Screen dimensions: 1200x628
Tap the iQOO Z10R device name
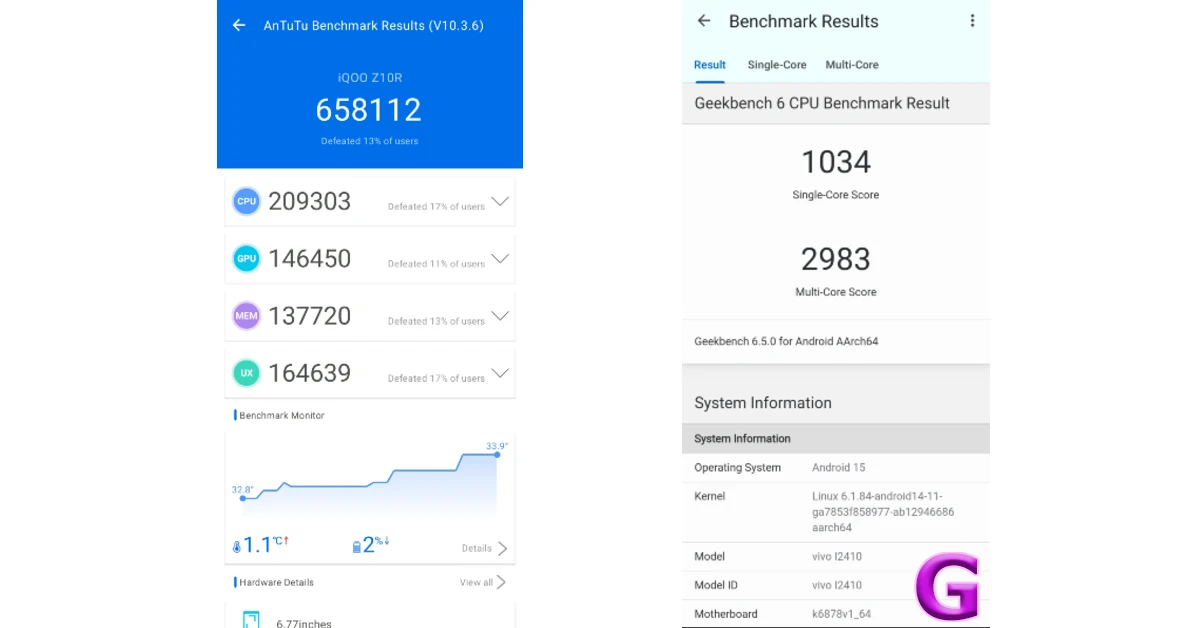(x=369, y=77)
